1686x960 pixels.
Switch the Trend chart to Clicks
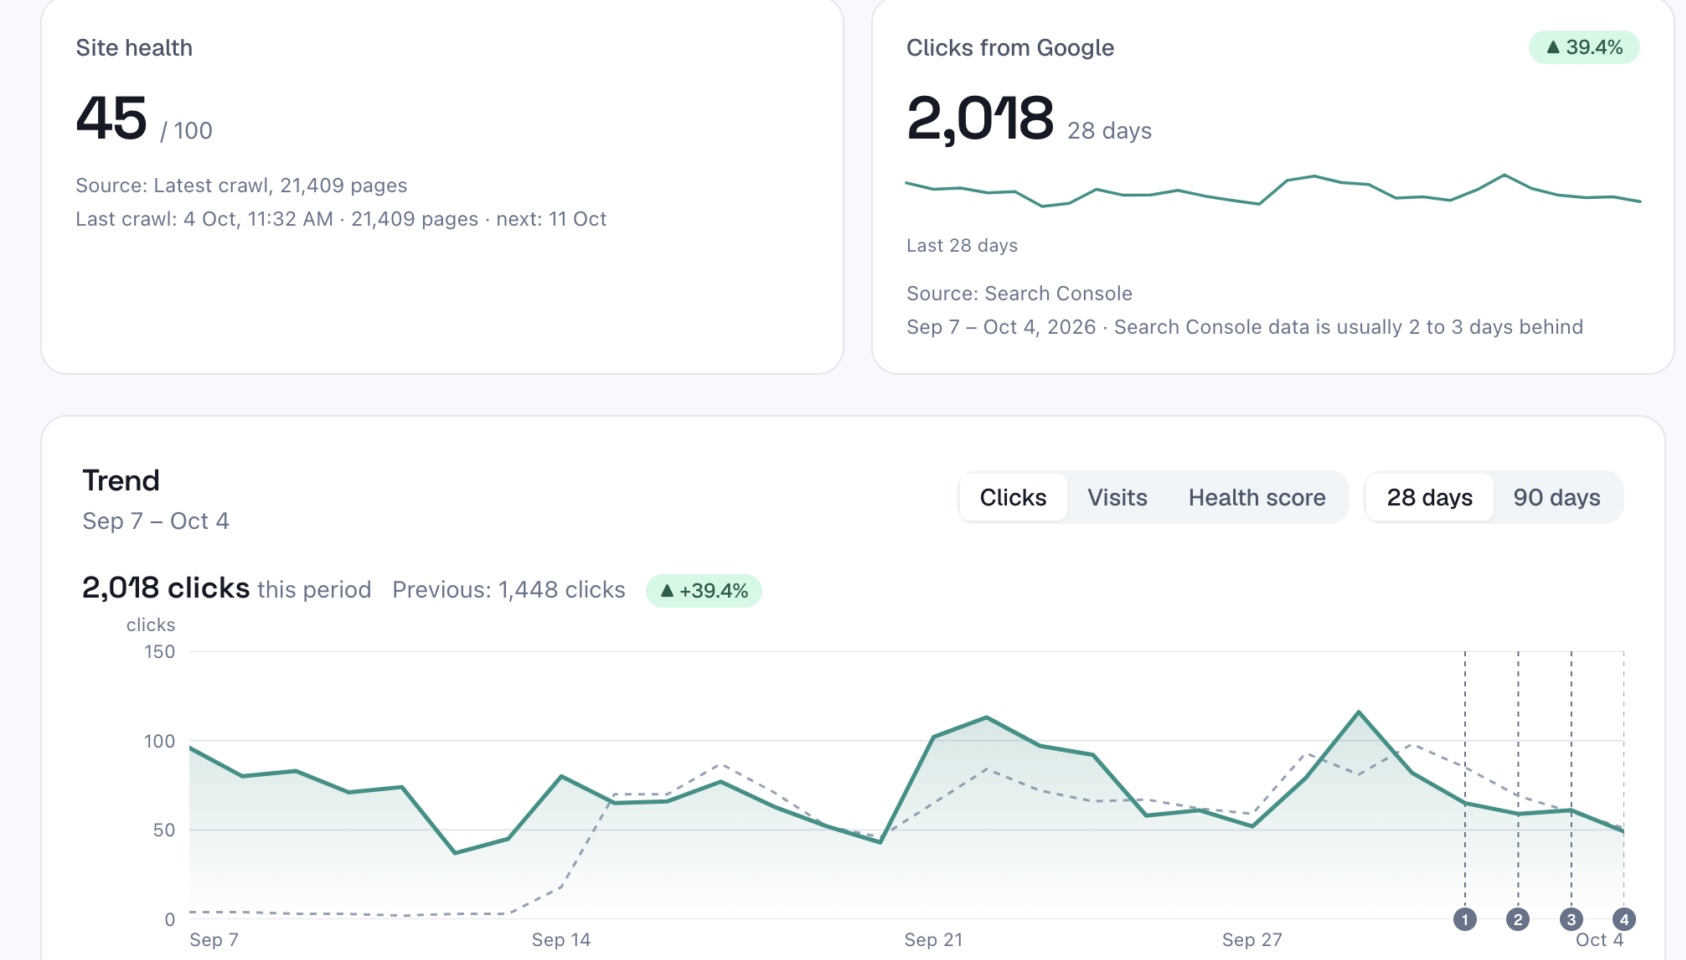(x=1013, y=497)
